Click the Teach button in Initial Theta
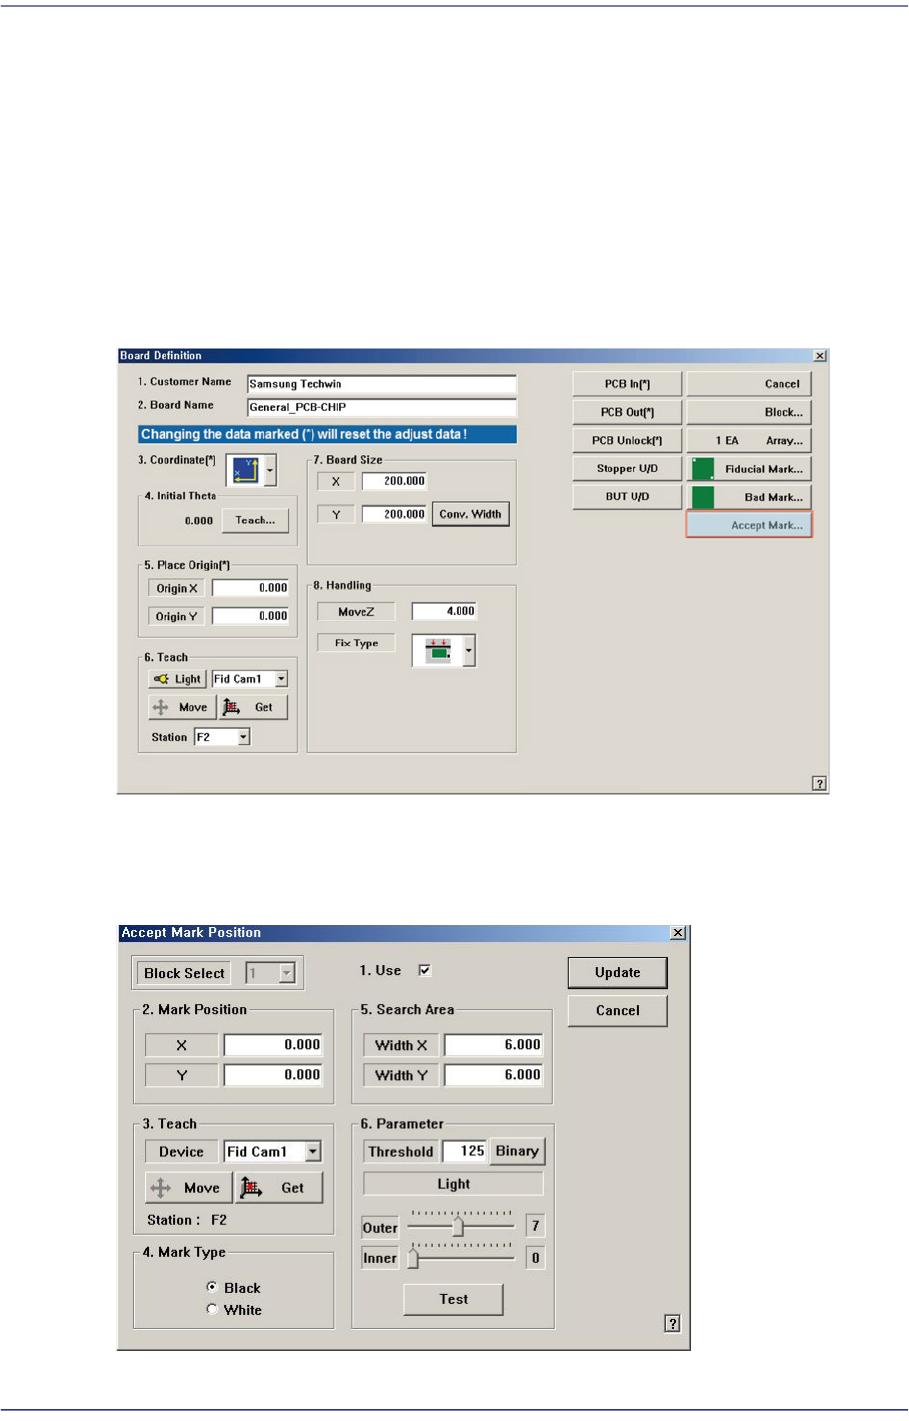Viewport: 909px width, 1421px height. point(255,520)
